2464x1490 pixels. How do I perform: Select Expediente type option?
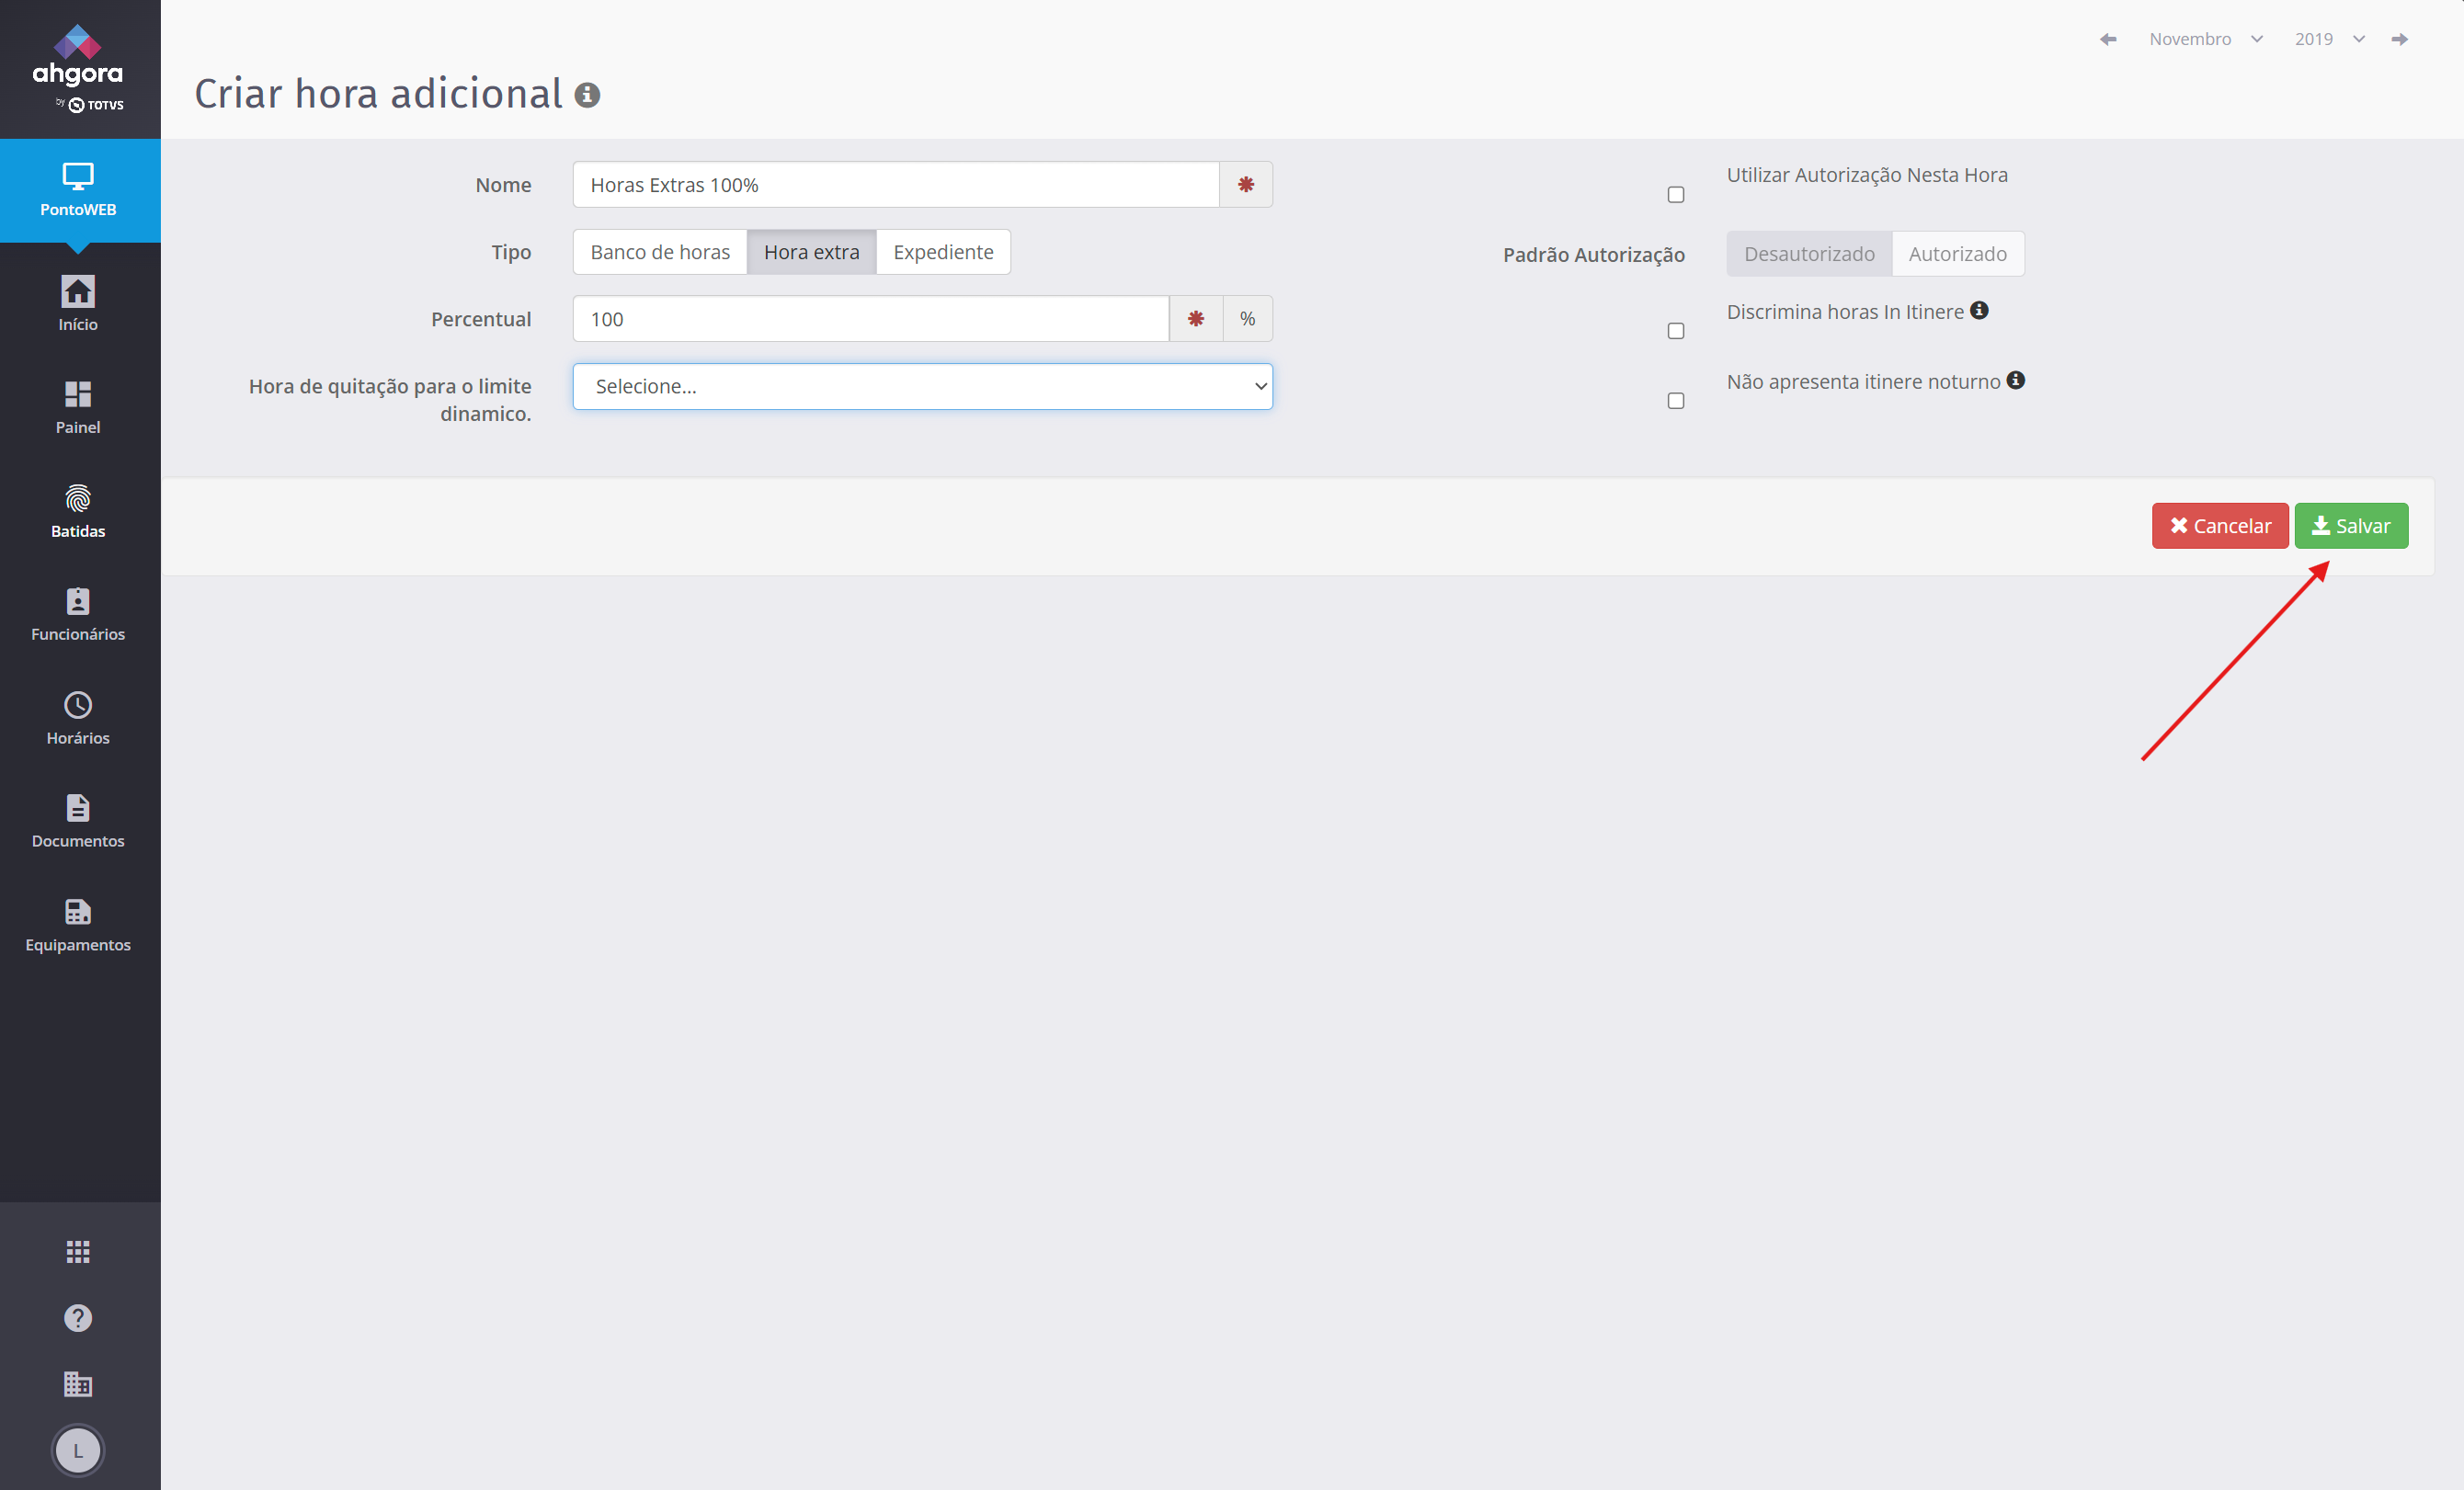click(943, 252)
